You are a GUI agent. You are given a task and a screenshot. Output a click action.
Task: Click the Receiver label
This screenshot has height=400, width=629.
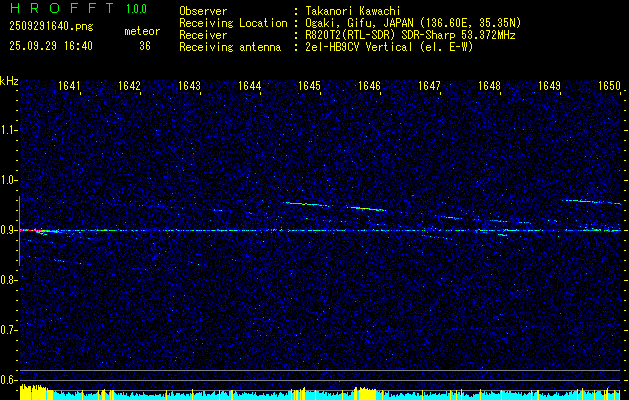coord(203,35)
